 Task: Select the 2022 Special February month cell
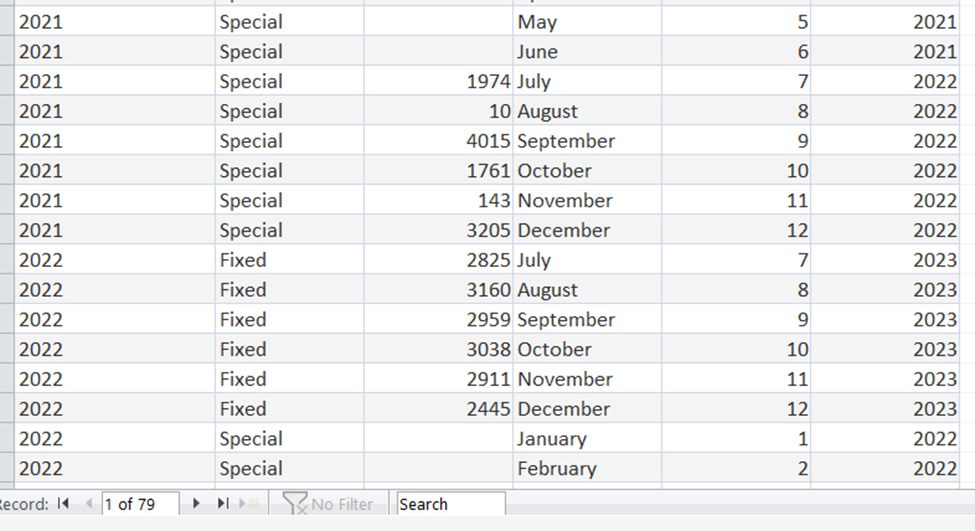coord(588,468)
